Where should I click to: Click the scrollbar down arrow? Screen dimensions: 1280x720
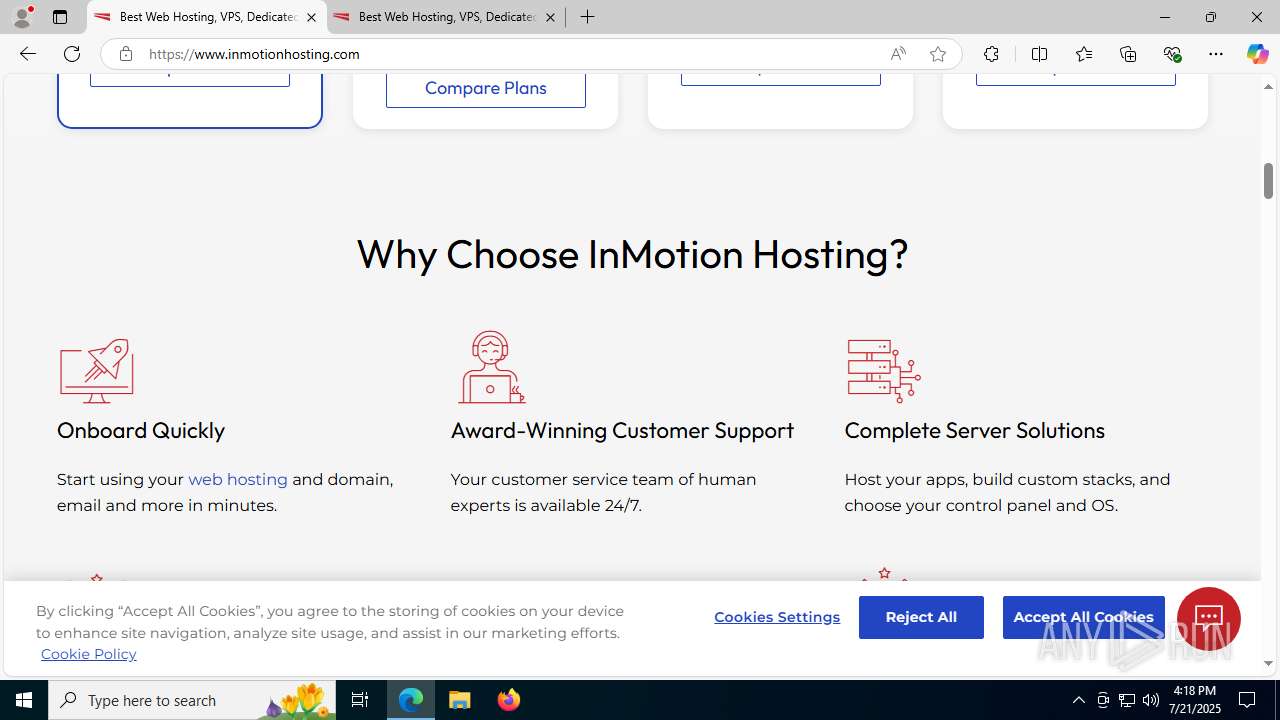pos(1268,664)
